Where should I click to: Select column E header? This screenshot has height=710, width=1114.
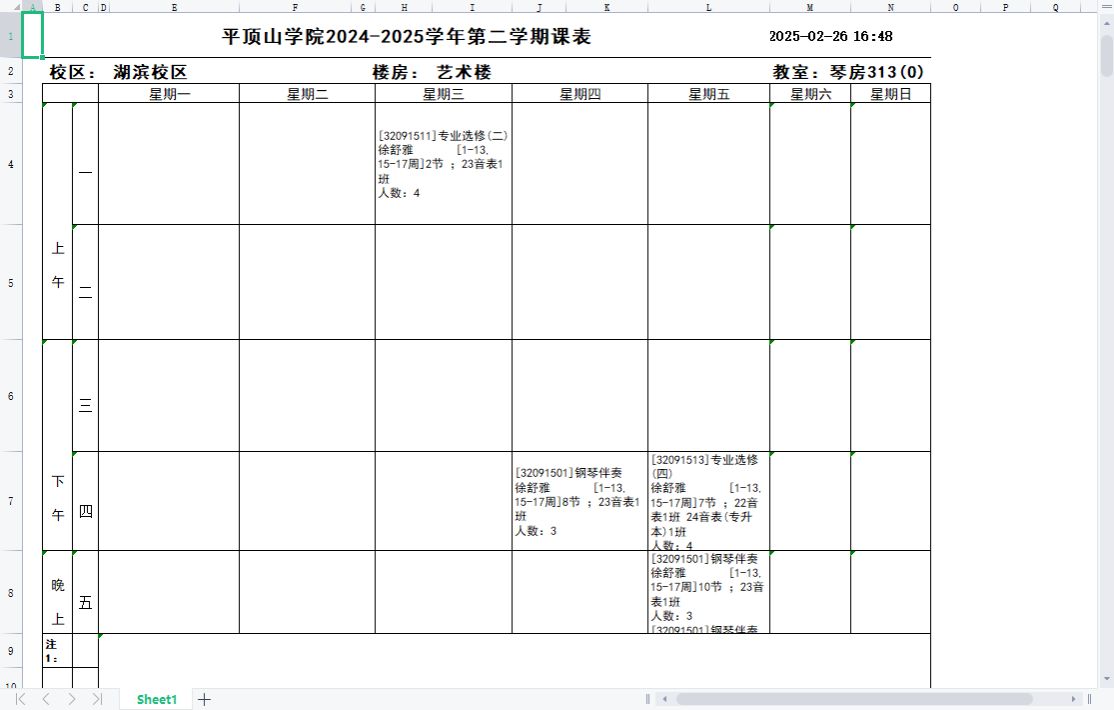click(174, 7)
